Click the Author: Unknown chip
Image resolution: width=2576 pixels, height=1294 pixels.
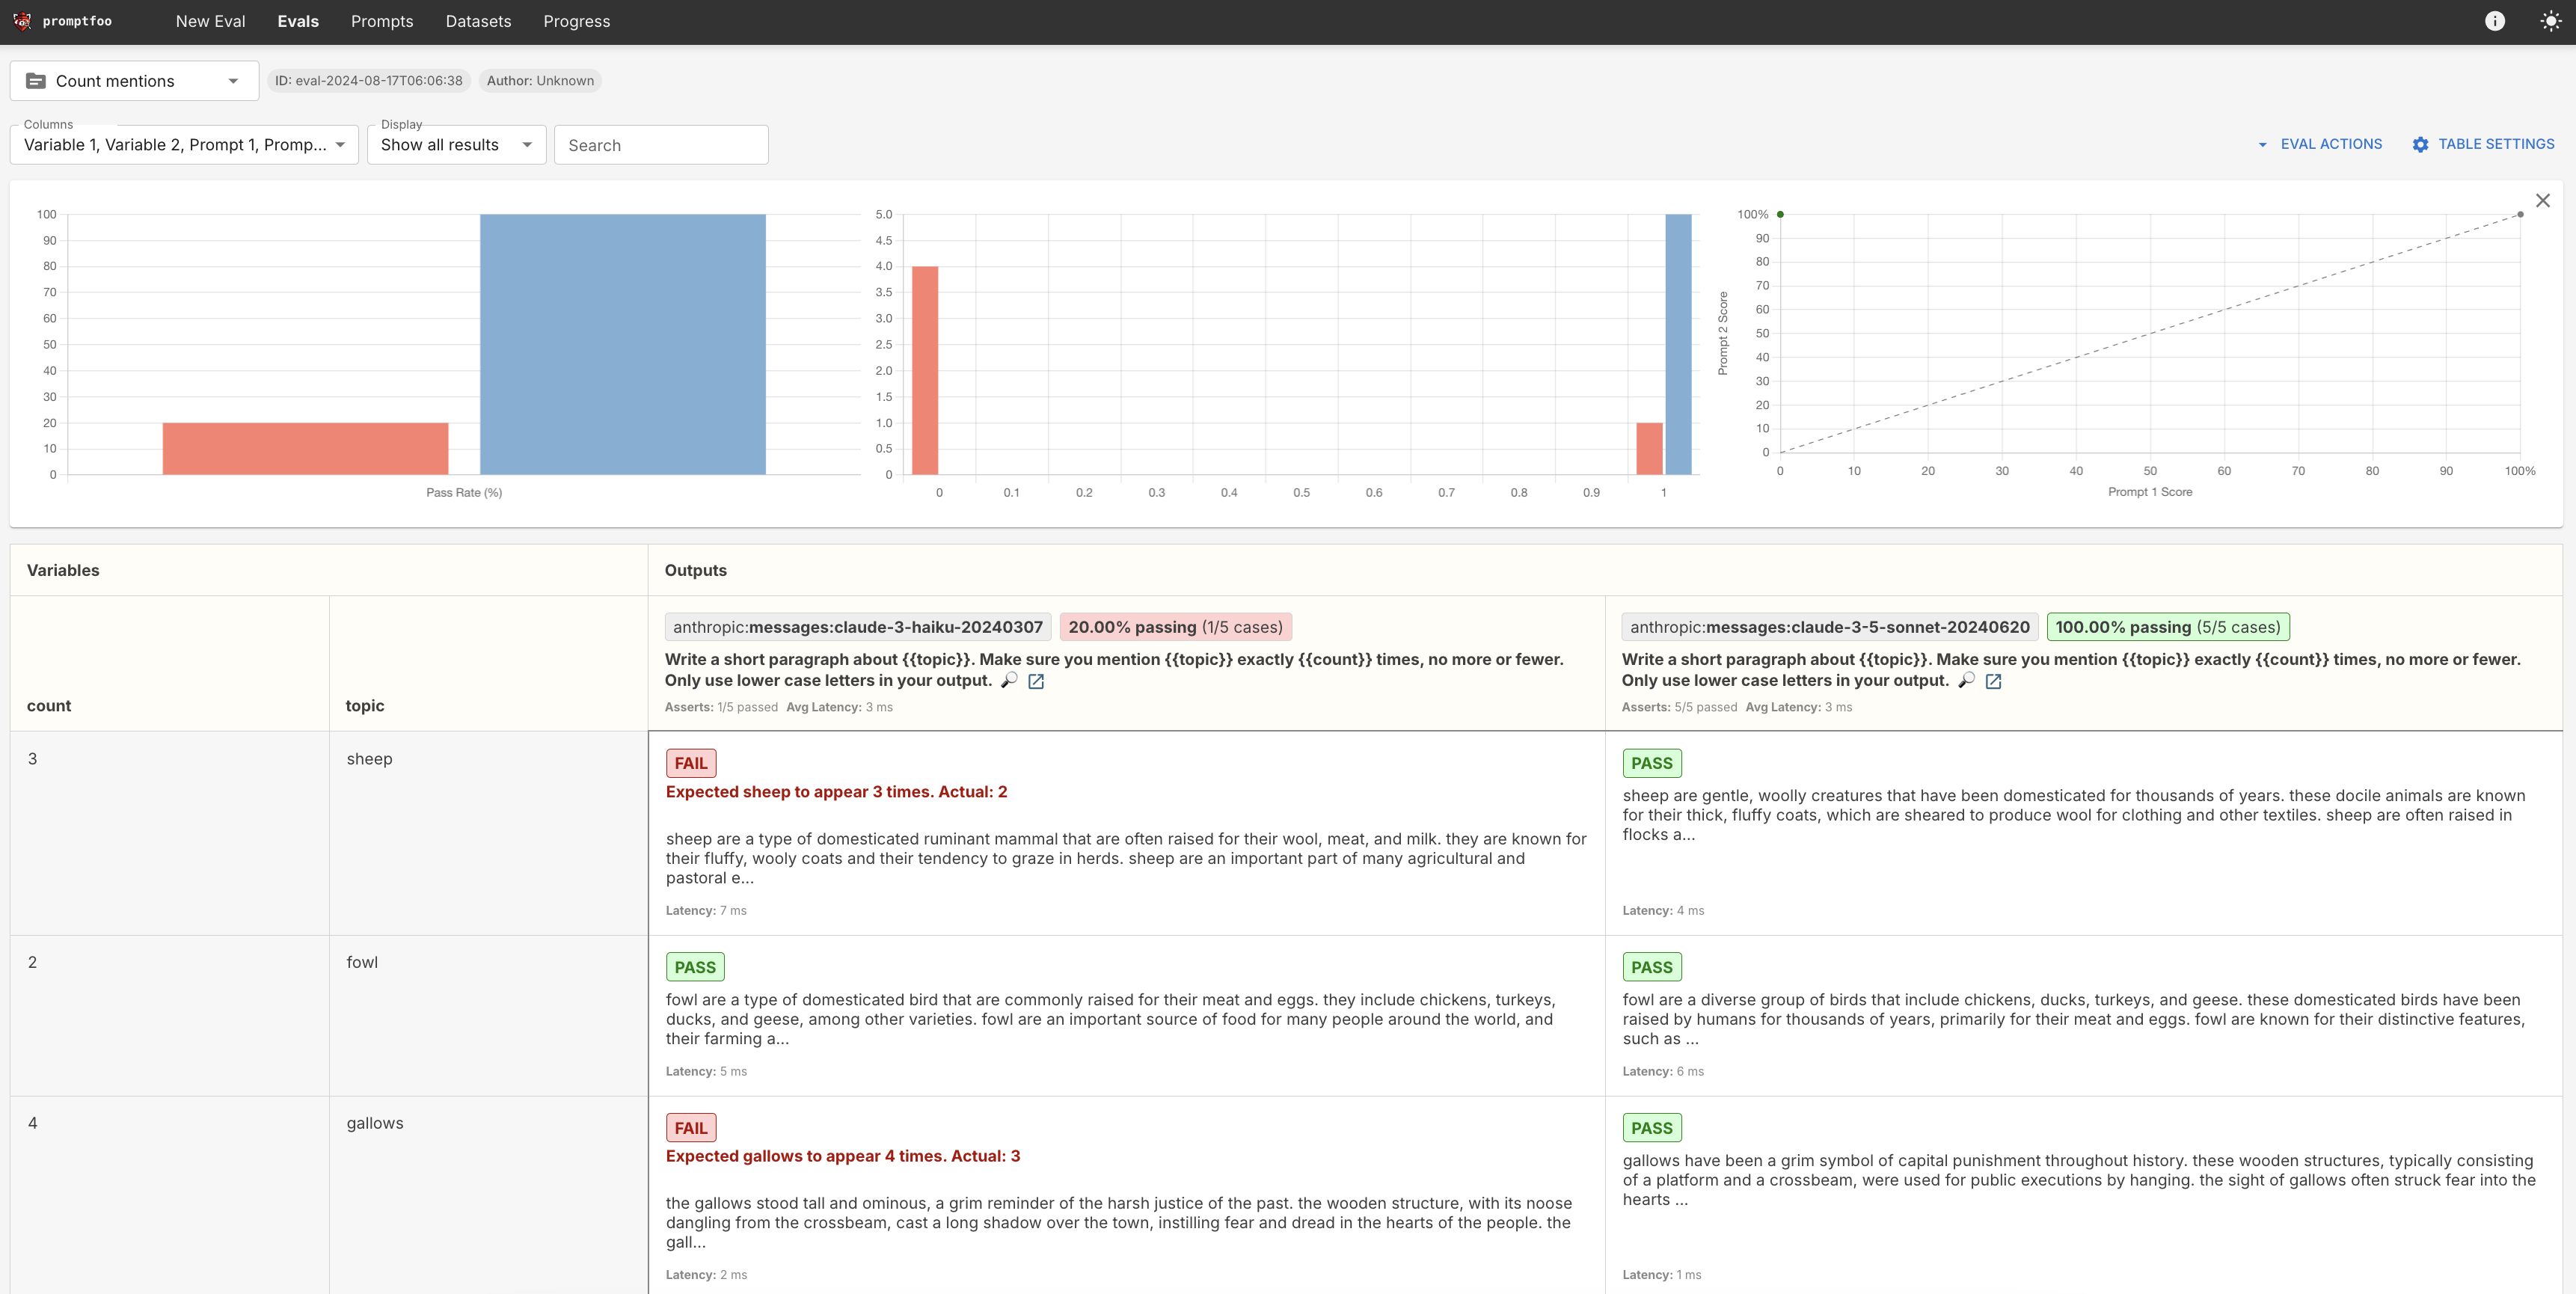click(540, 81)
